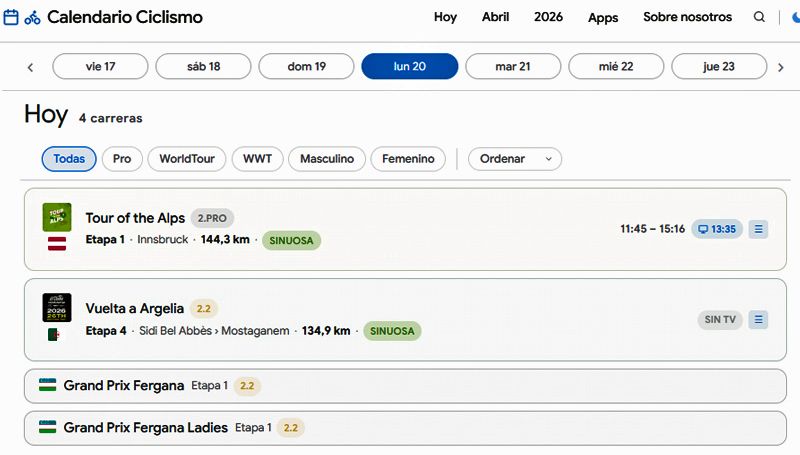Advance to next days with right arrow
Image resolution: width=800 pixels, height=455 pixels.
coord(781,67)
